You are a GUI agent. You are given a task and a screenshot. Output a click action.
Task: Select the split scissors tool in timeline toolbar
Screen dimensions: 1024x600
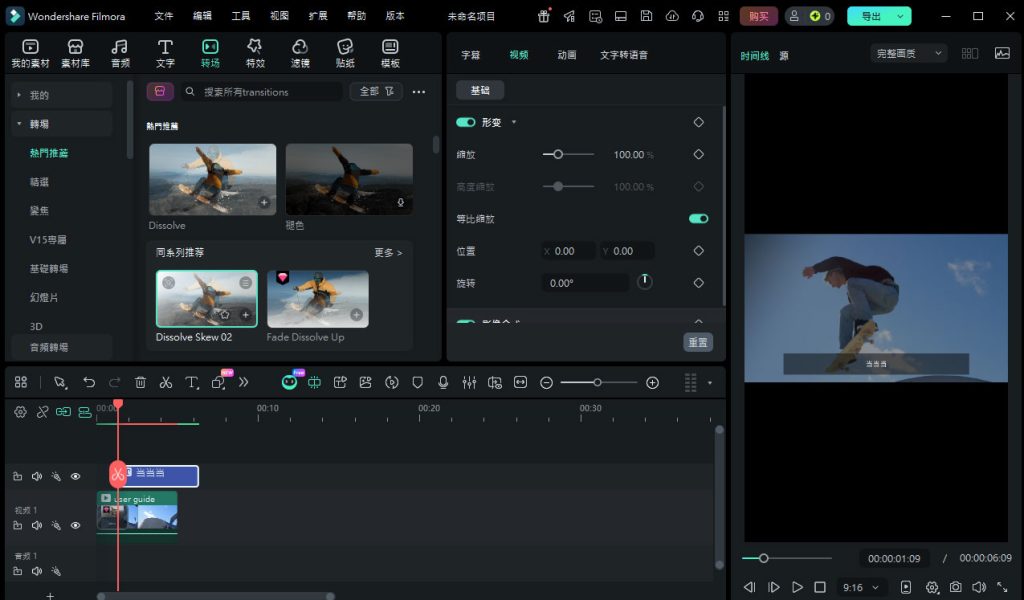click(x=166, y=382)
